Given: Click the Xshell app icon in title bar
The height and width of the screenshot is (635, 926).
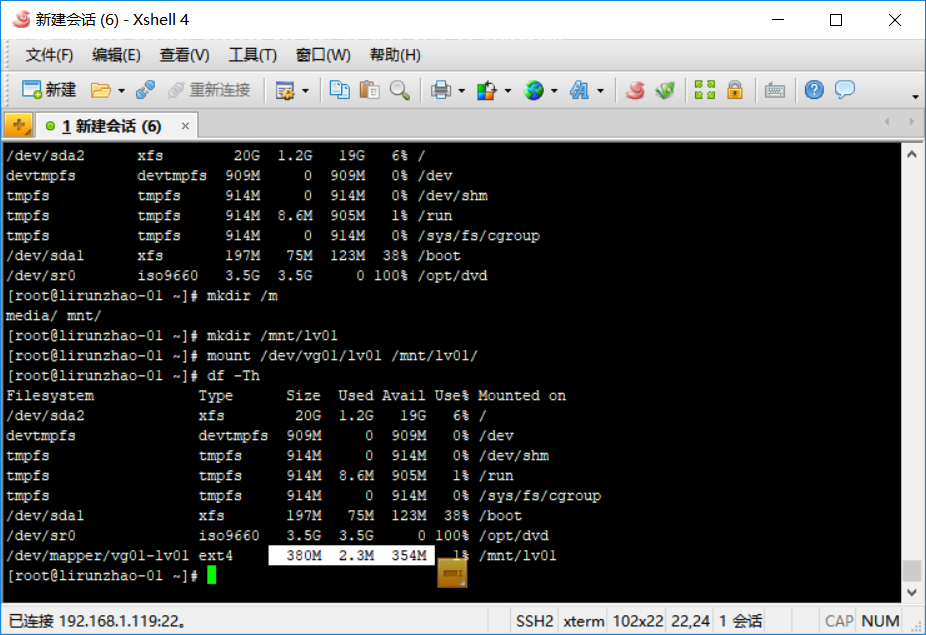Looking at the screenshot, I should pos(21,19).
